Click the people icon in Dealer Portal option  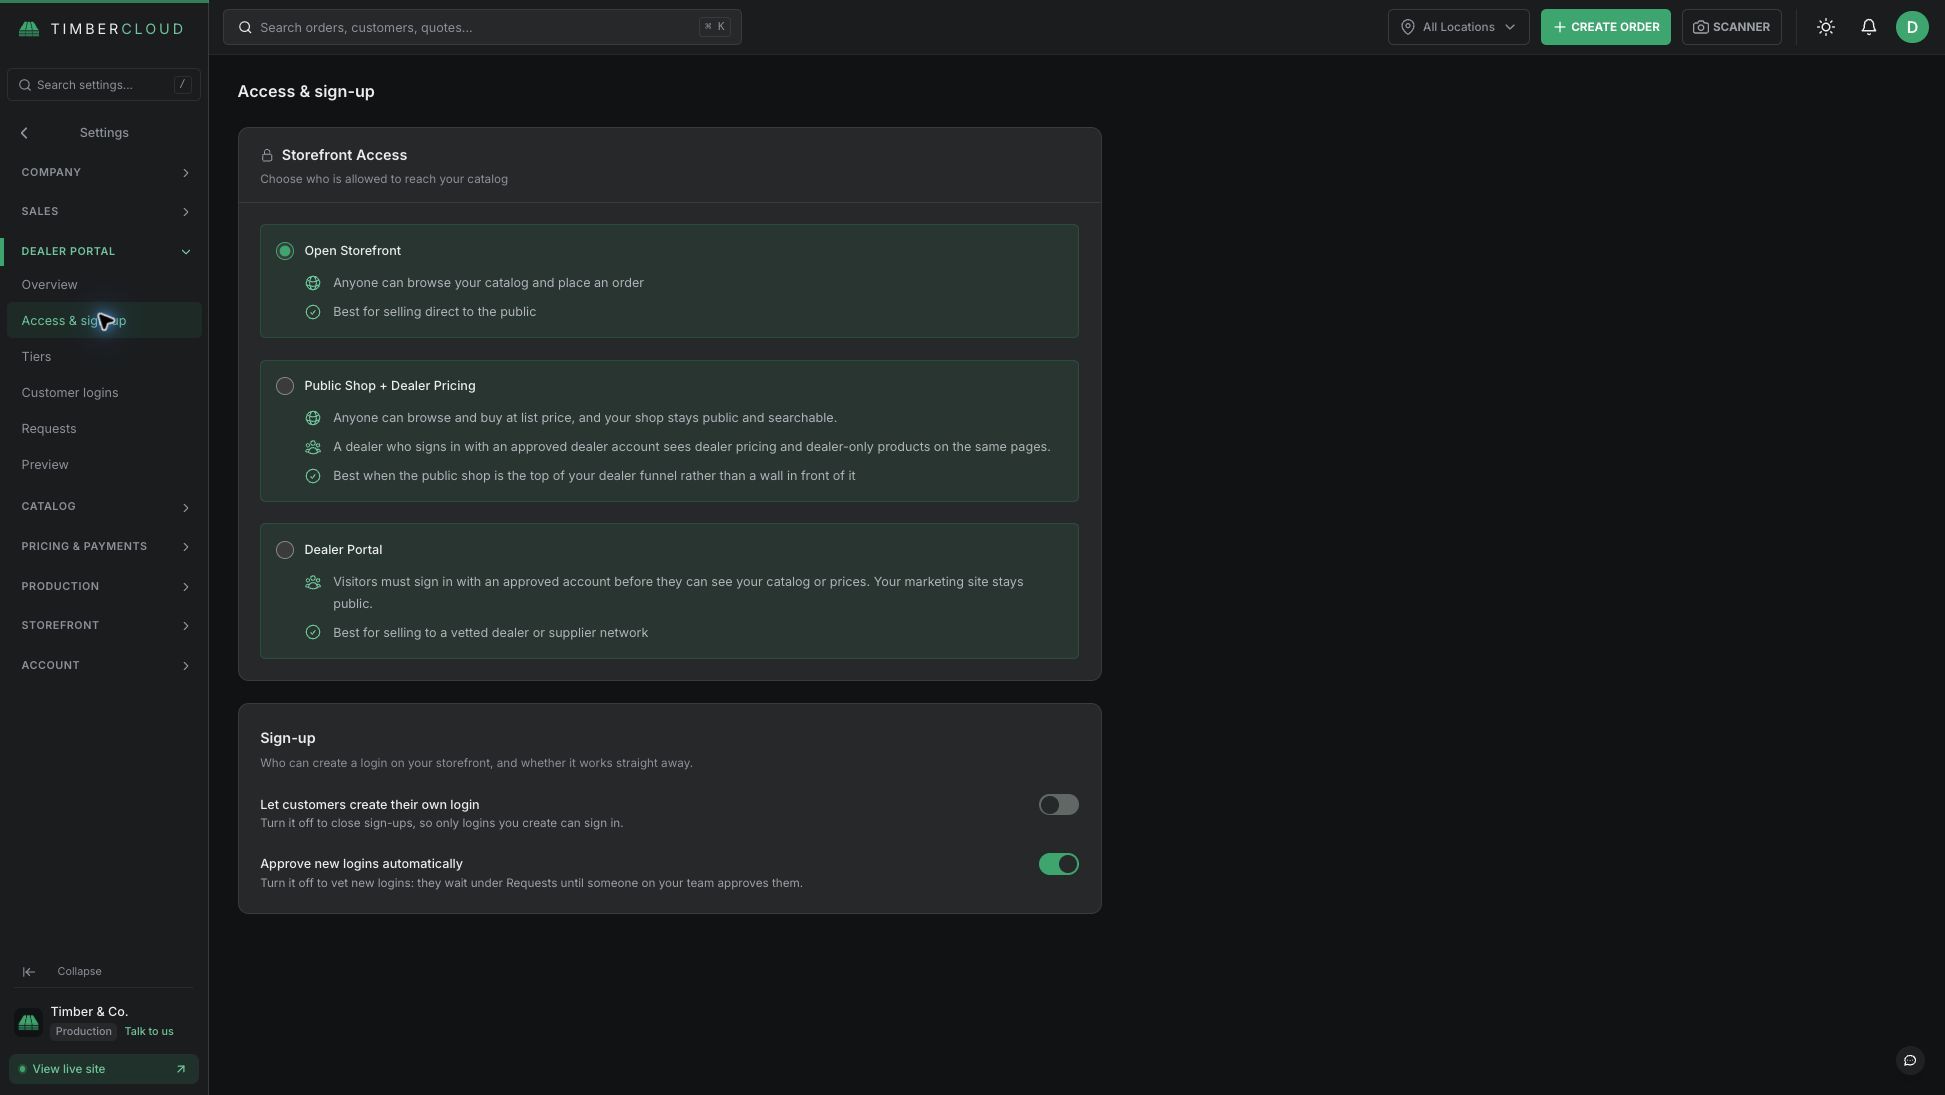(x=313, y=582)
